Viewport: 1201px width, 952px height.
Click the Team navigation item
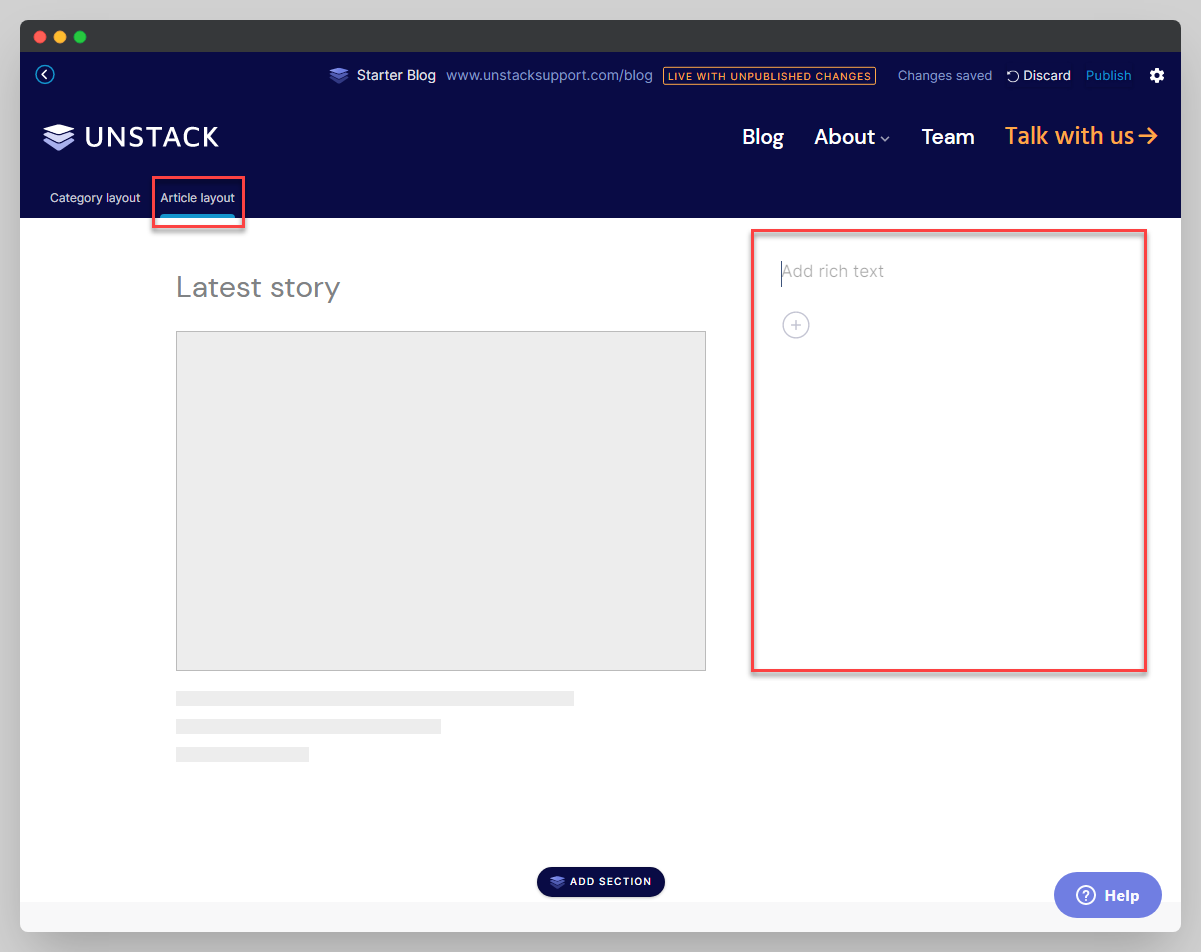pyautogui.click(x=947, y=137)
